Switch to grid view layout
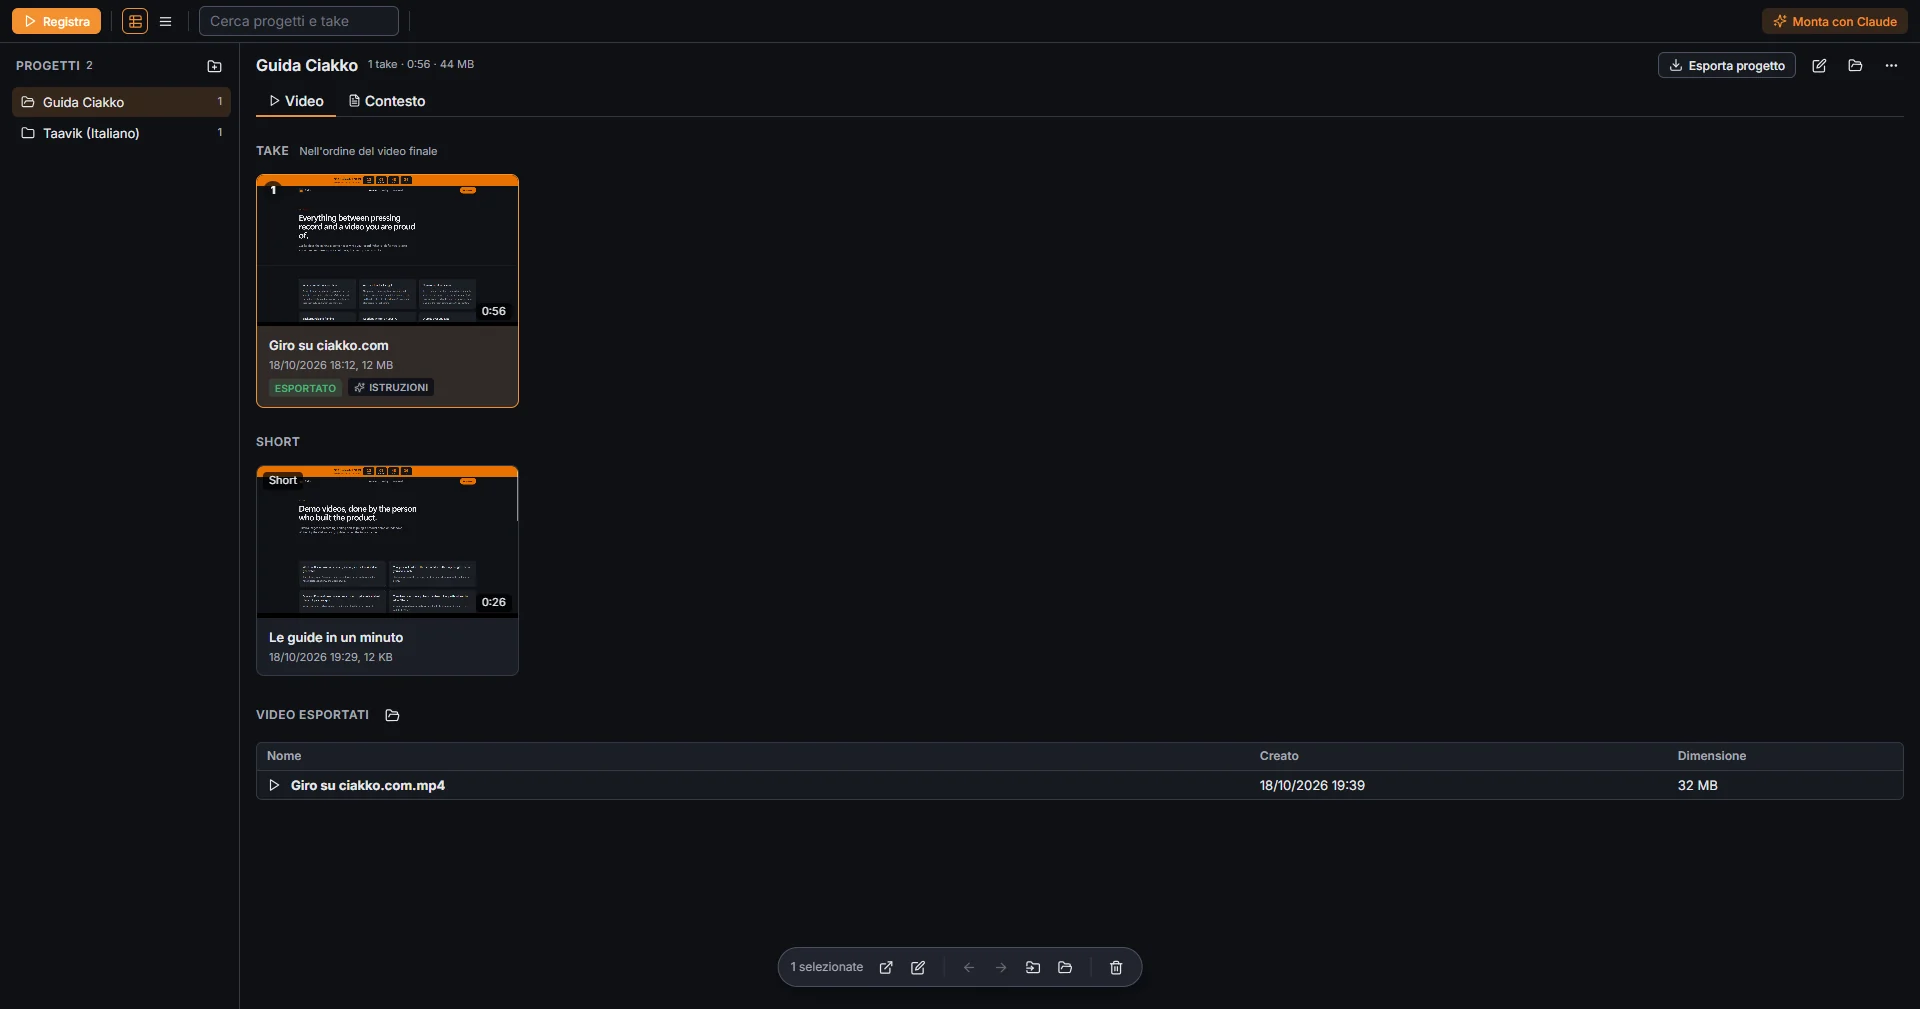 point(135,21)
